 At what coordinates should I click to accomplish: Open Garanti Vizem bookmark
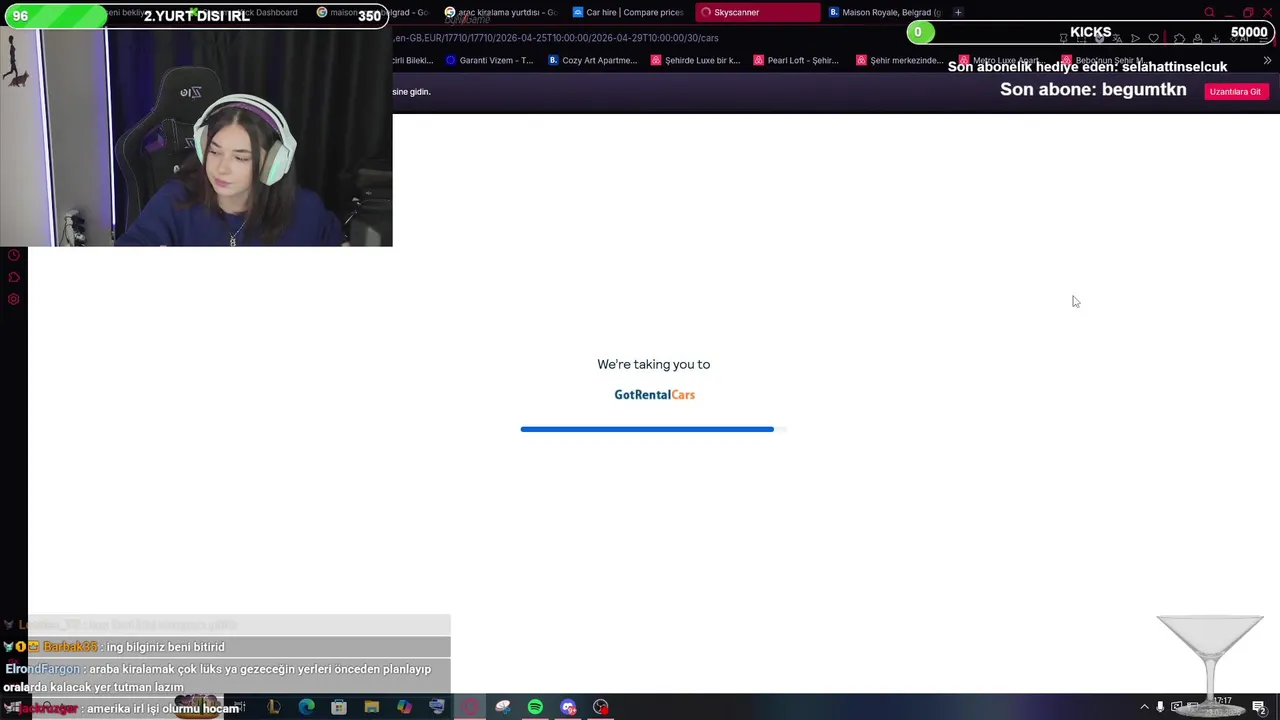tap(490, 60)
